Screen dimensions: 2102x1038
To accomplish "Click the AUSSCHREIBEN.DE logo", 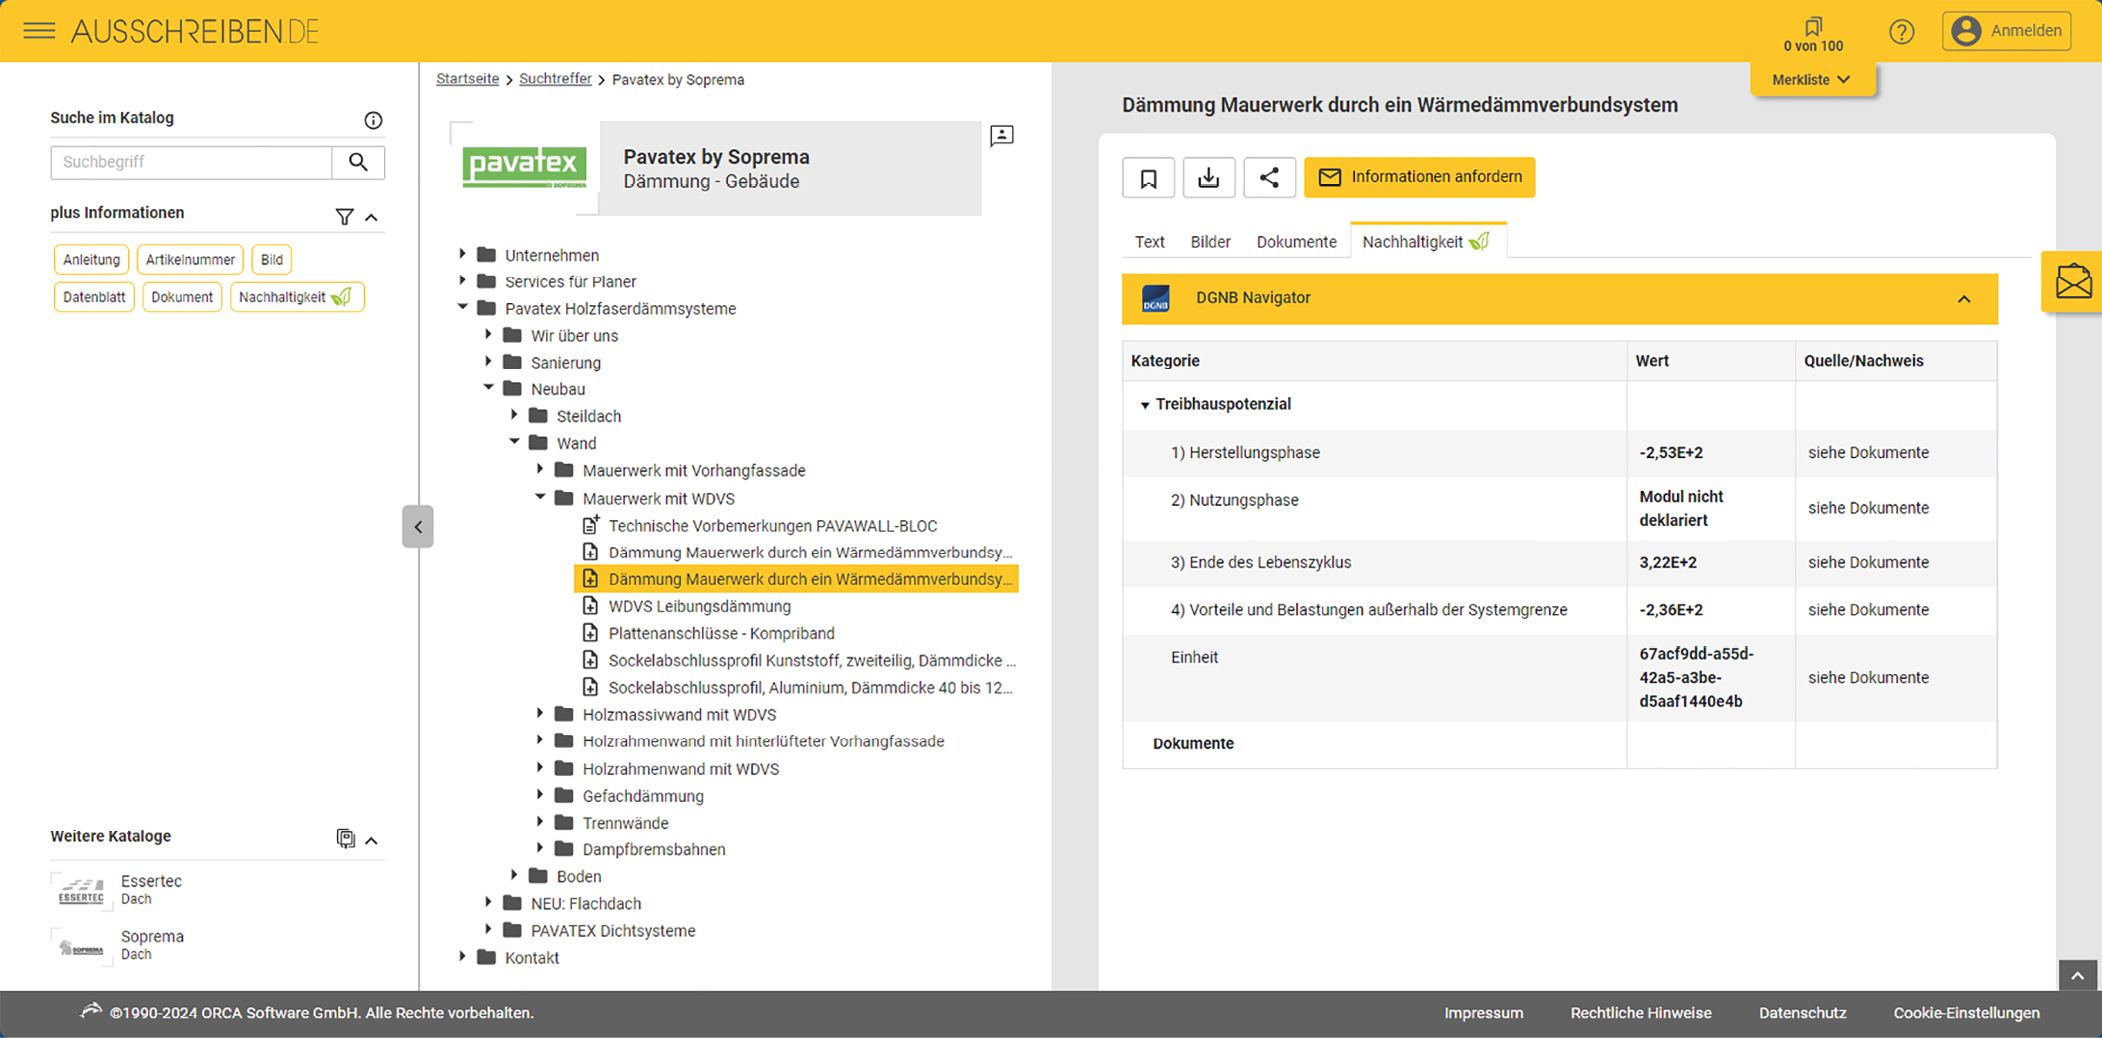I will tap(195, 32).
